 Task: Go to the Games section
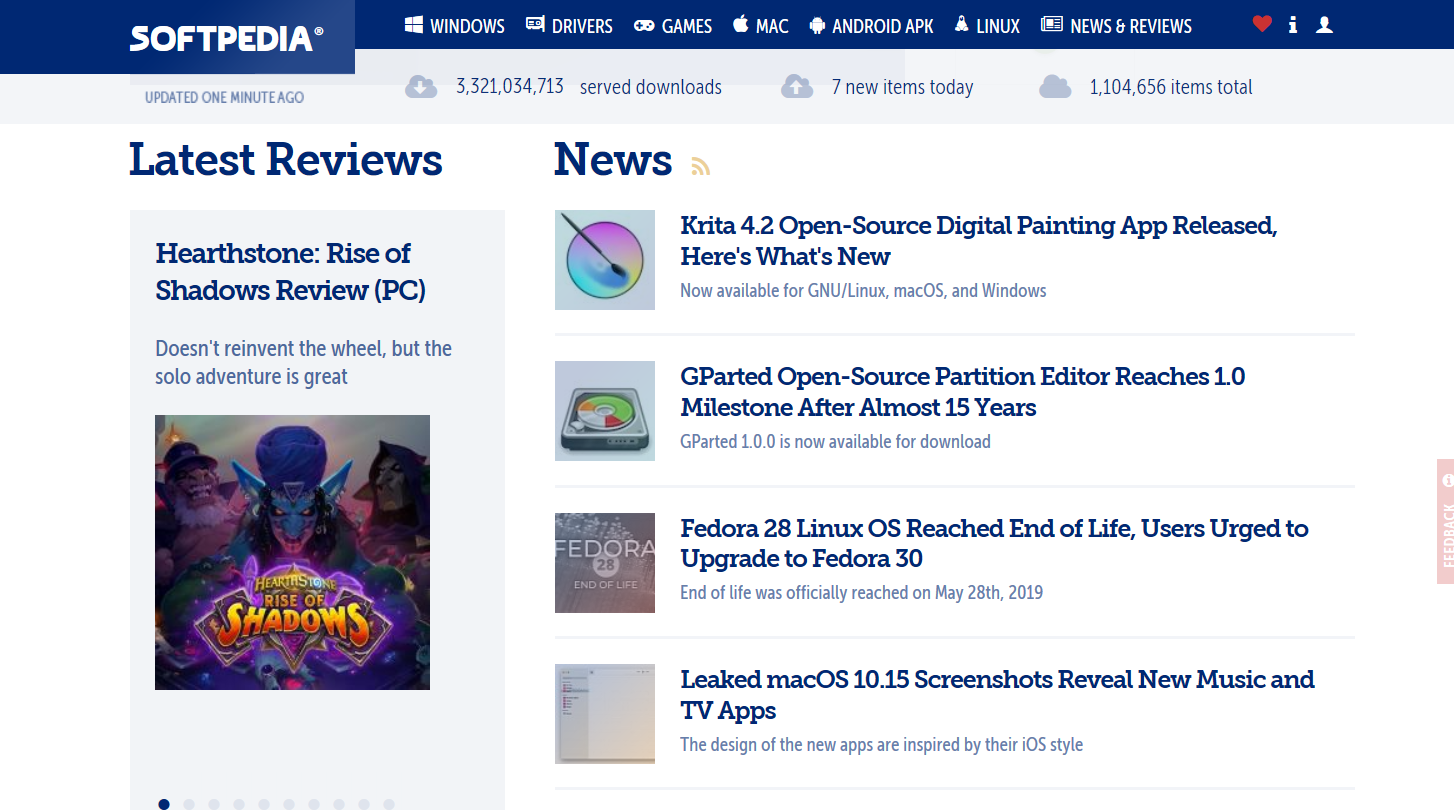tap(673, 26)
